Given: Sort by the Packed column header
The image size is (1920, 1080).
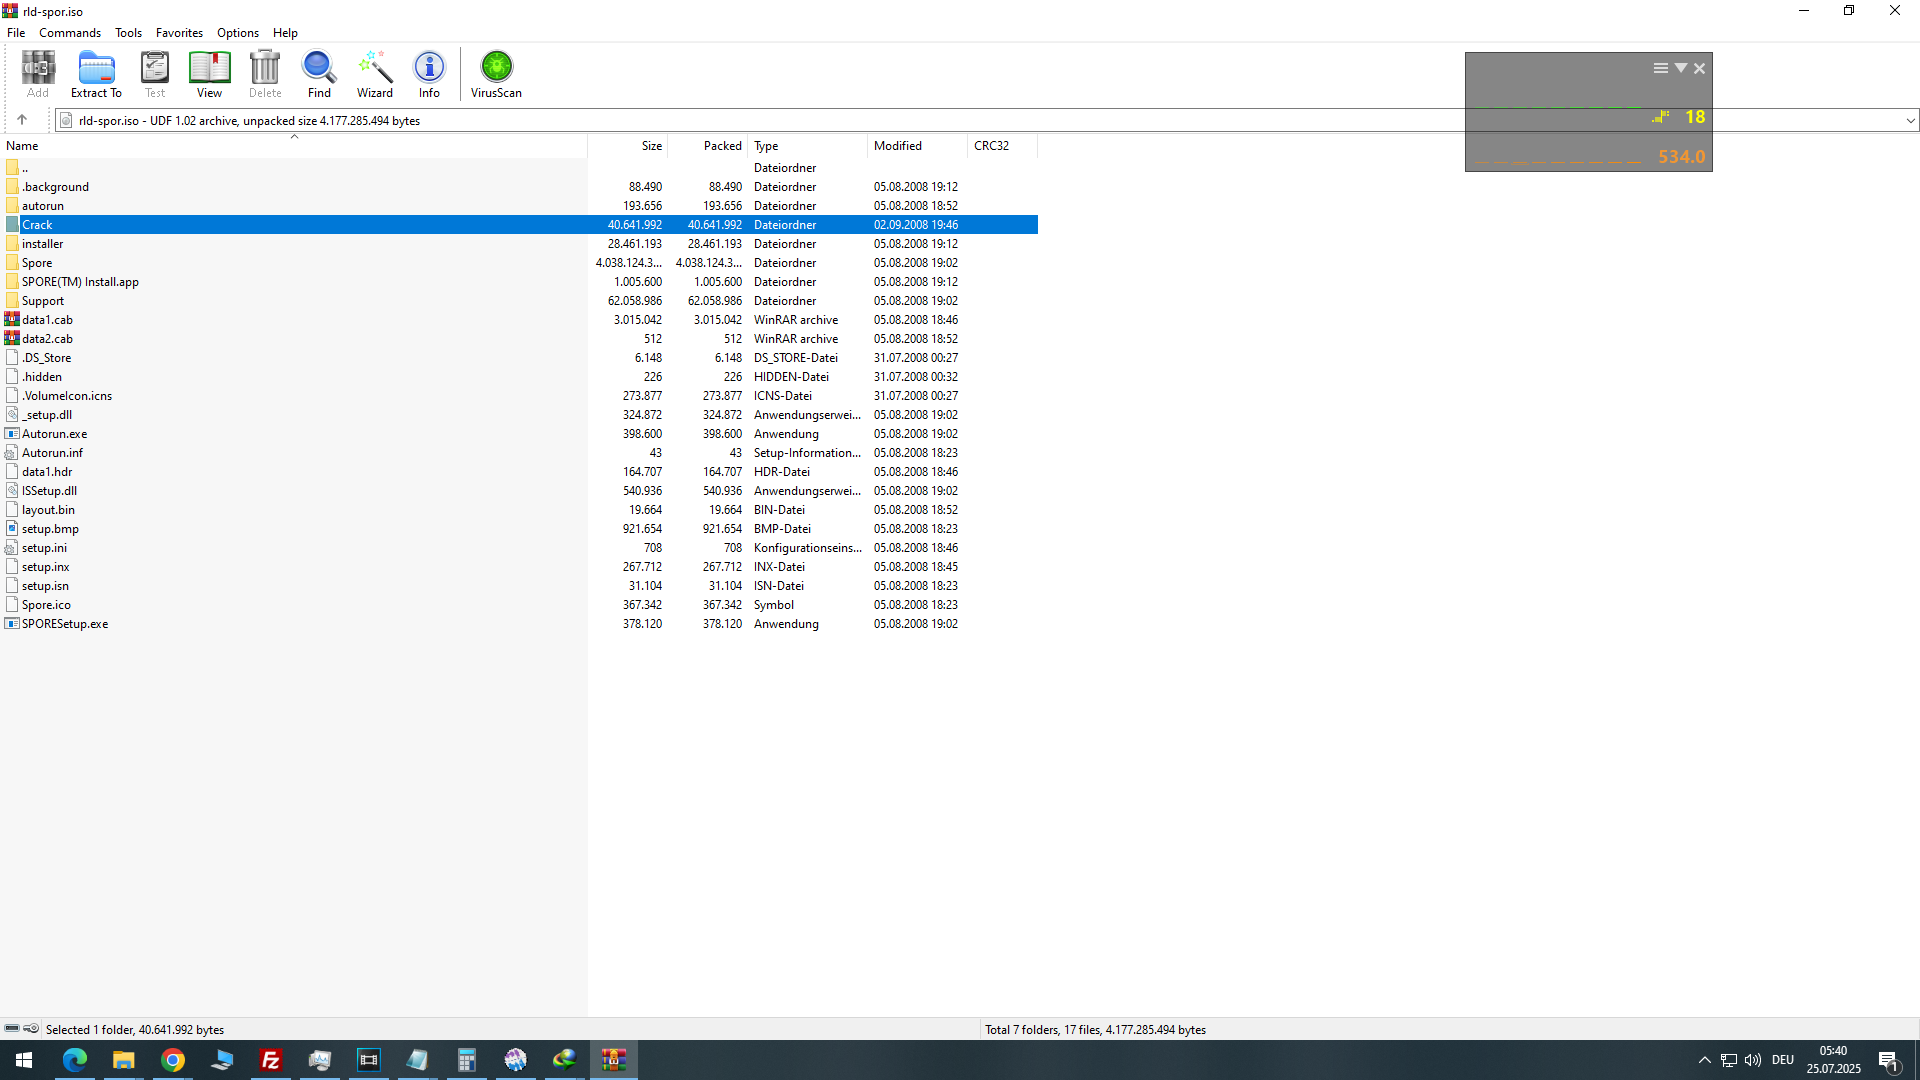Looking at the screenshot, I should (708, 146).
